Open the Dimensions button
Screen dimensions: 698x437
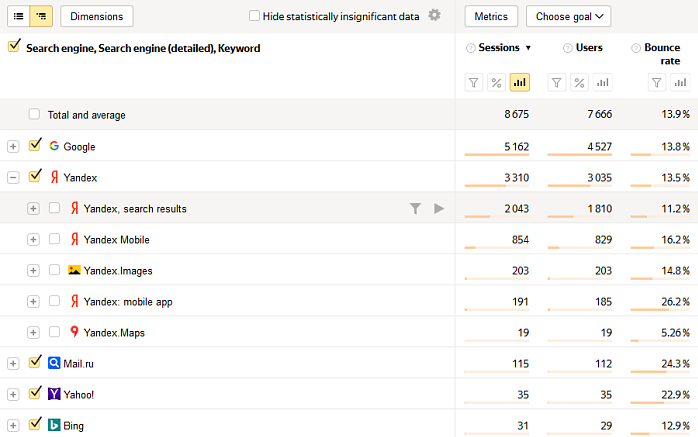97,16
